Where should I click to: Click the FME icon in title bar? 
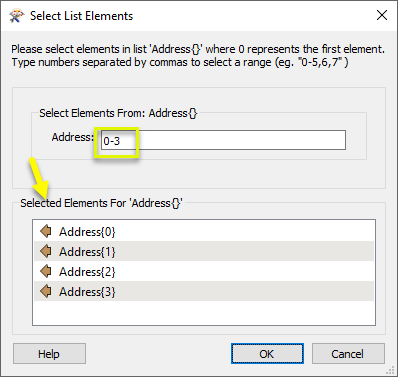click(x=16, y=16)
